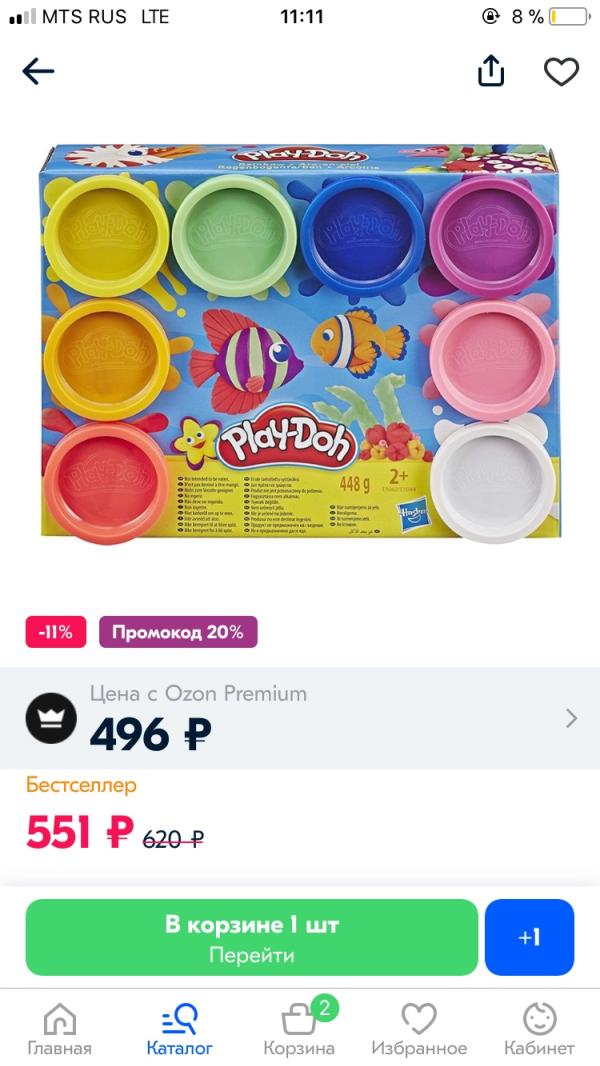Open the share icon at top
This screenshot has height=1066, width=600.
click(x=491, y=70)
